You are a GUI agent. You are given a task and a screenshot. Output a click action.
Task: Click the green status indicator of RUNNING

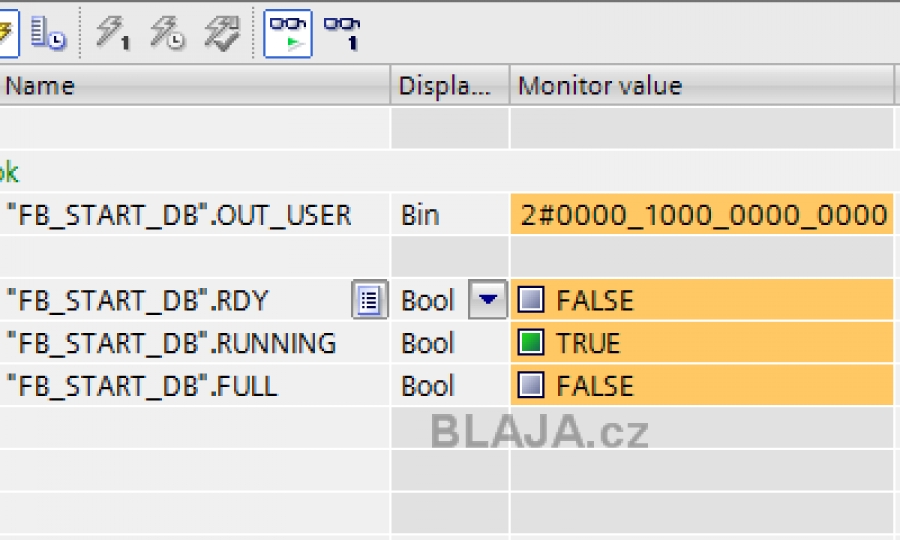click(531, 343)
